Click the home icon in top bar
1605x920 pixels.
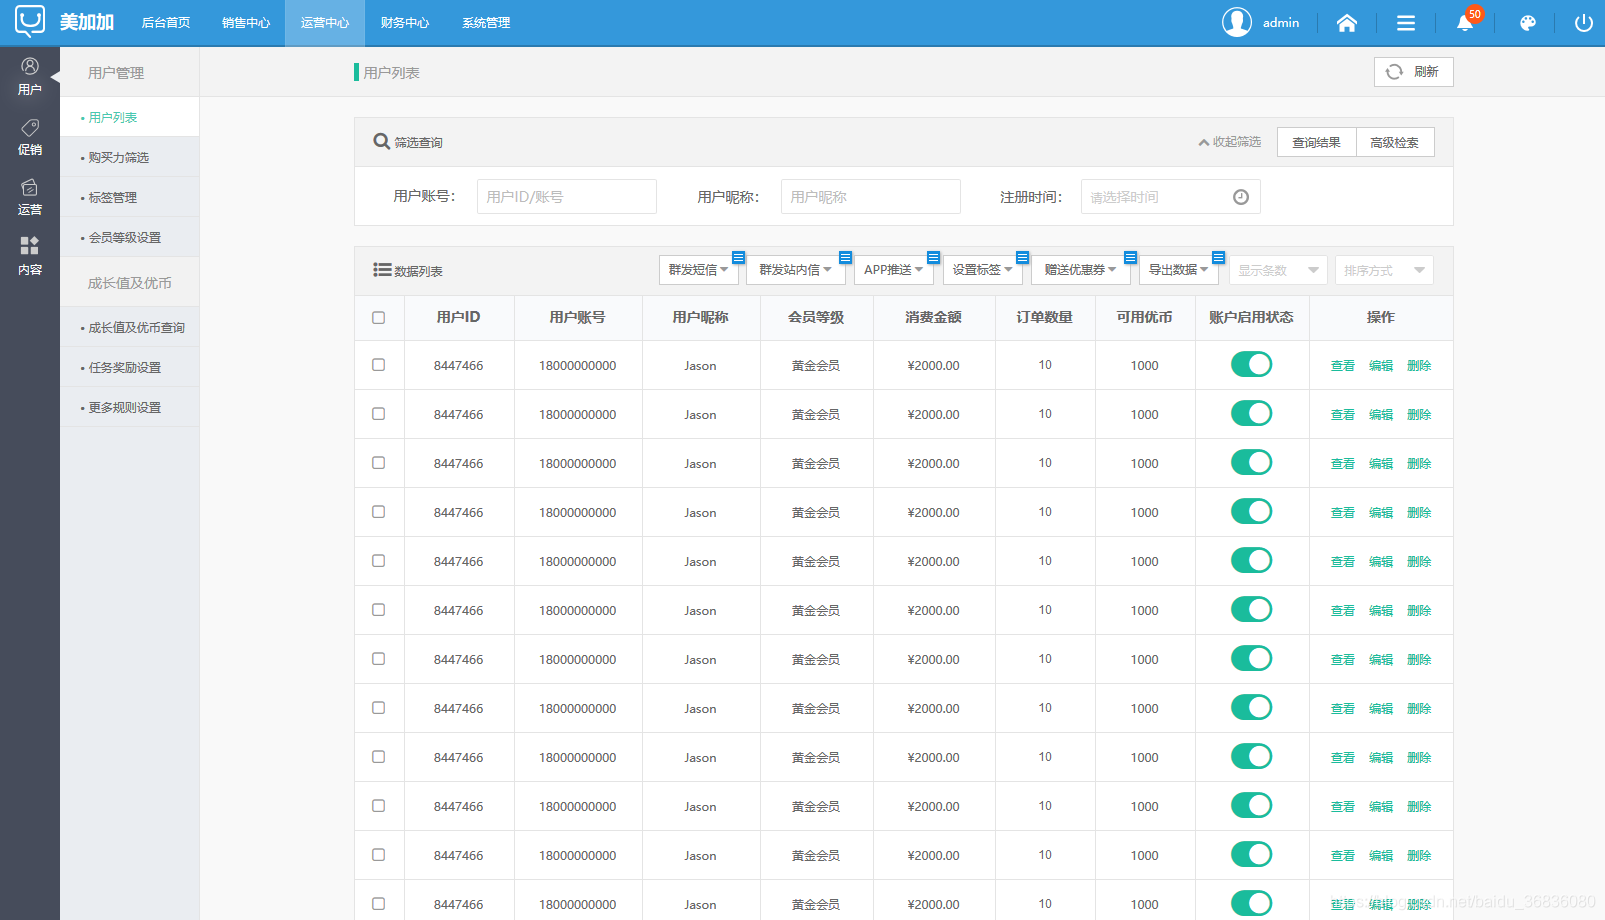pos(1346,23)
